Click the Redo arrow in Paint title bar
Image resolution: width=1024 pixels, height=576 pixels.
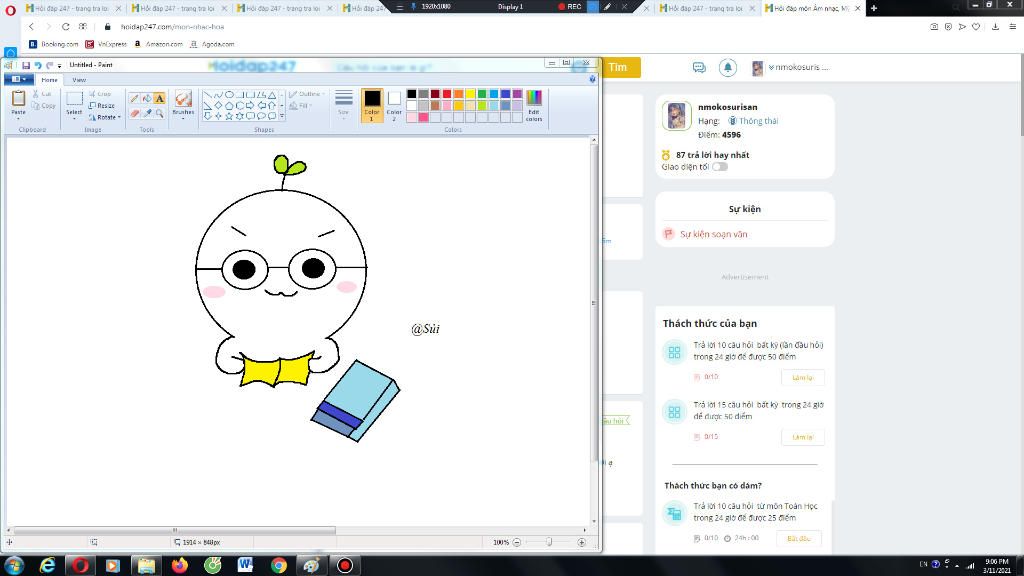click(49, 65)
